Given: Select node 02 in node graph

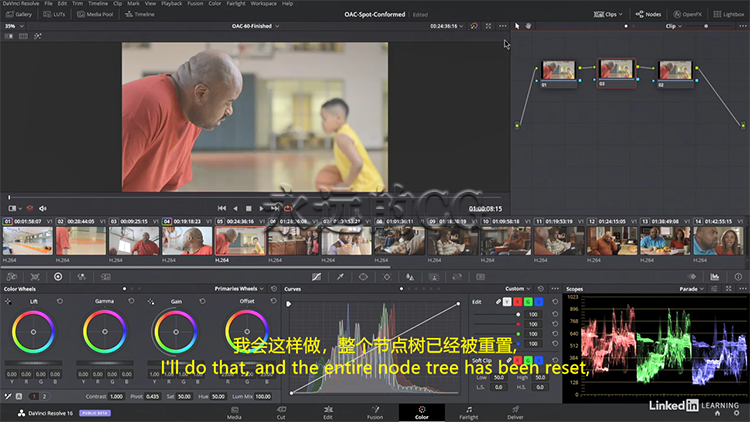Looking at the screenshot, I should tap(675, 74).
